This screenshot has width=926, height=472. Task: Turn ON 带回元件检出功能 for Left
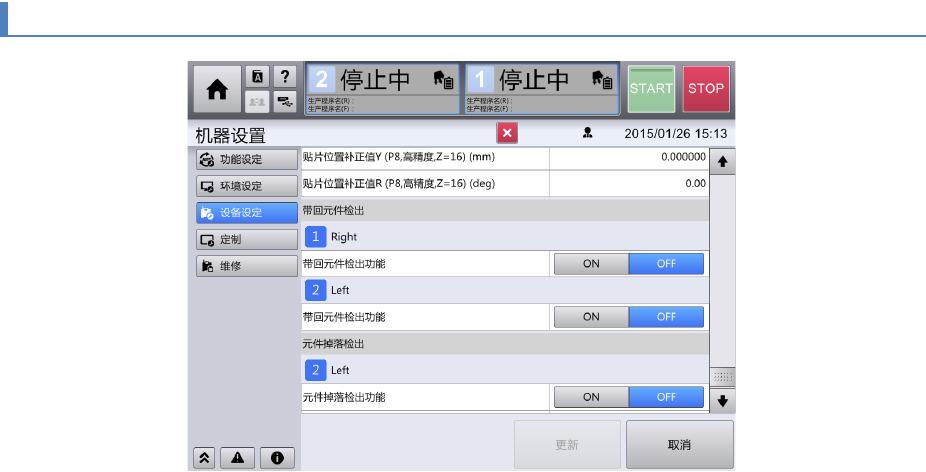pos(591,317)
